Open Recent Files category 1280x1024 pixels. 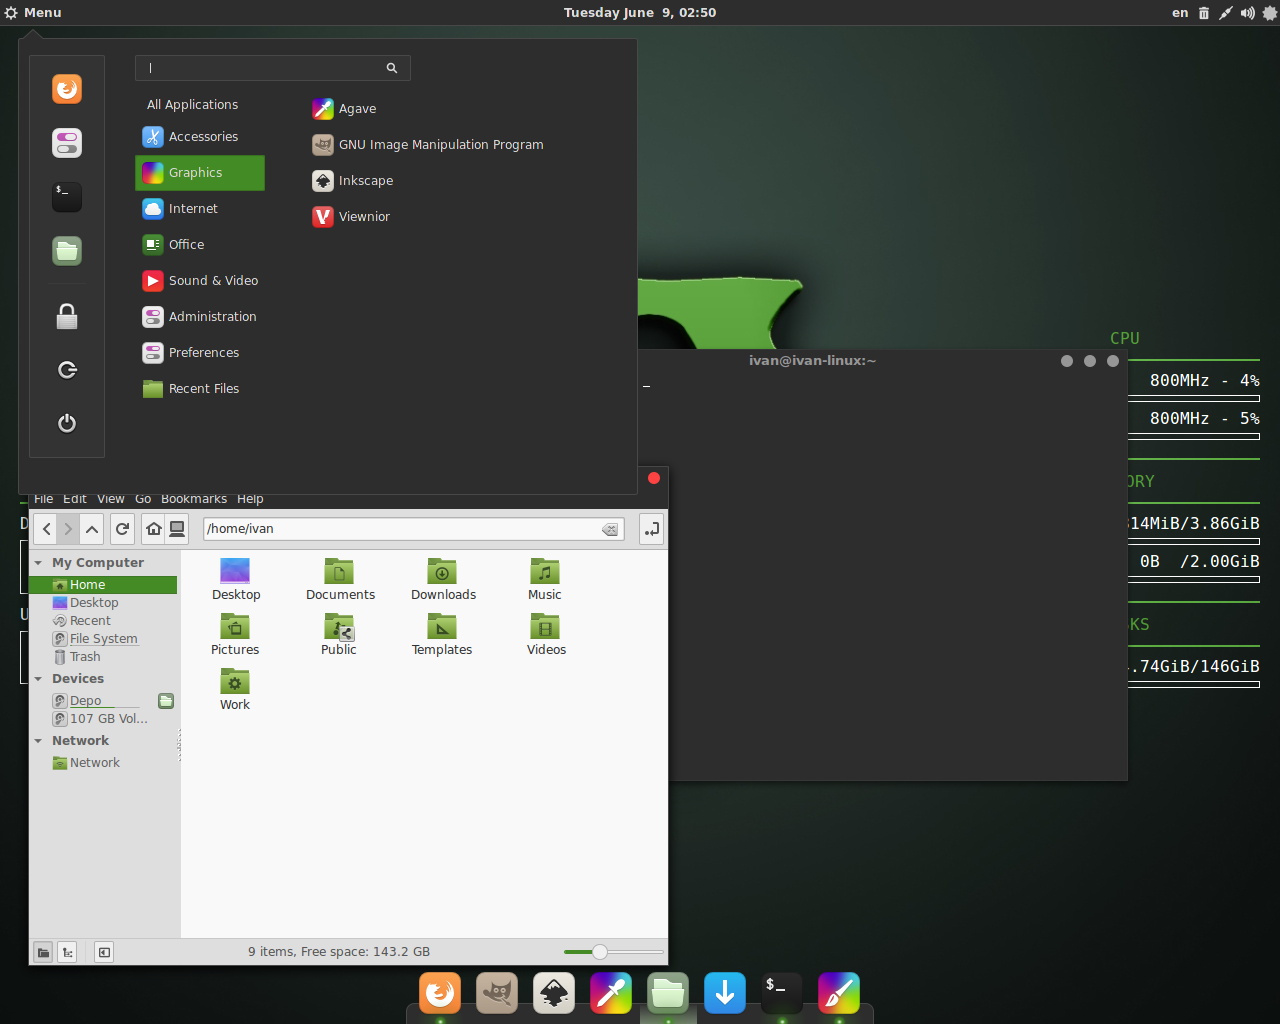200,389
